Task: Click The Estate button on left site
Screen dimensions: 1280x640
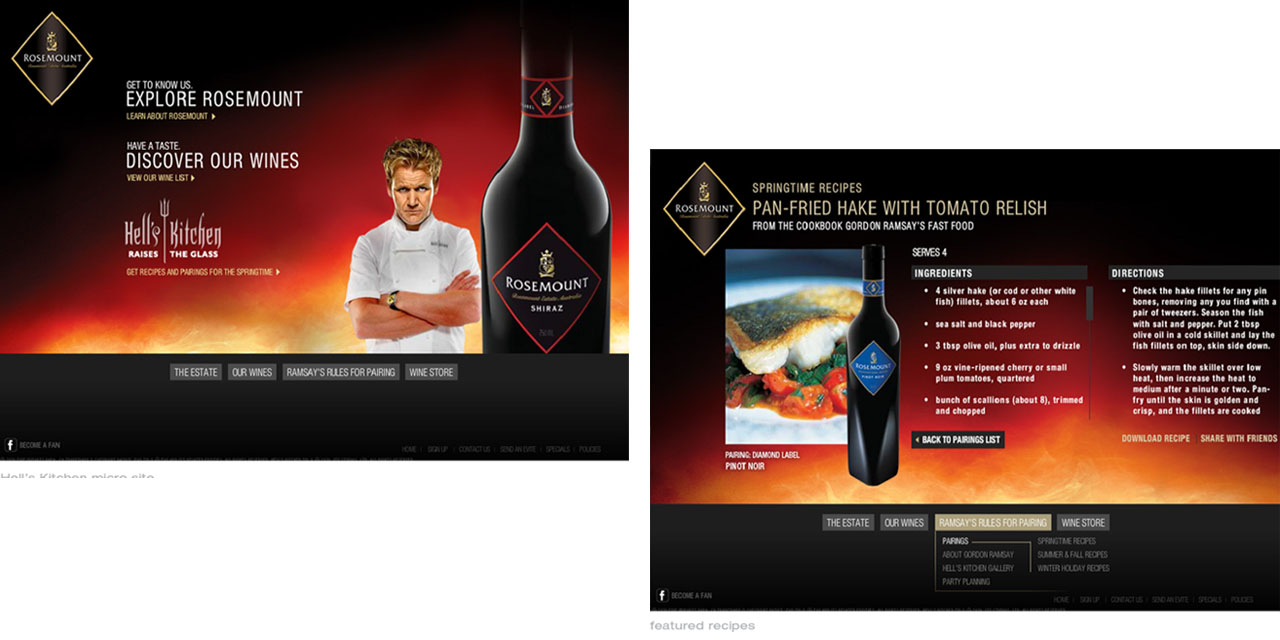Action: (x=196, y=372)
